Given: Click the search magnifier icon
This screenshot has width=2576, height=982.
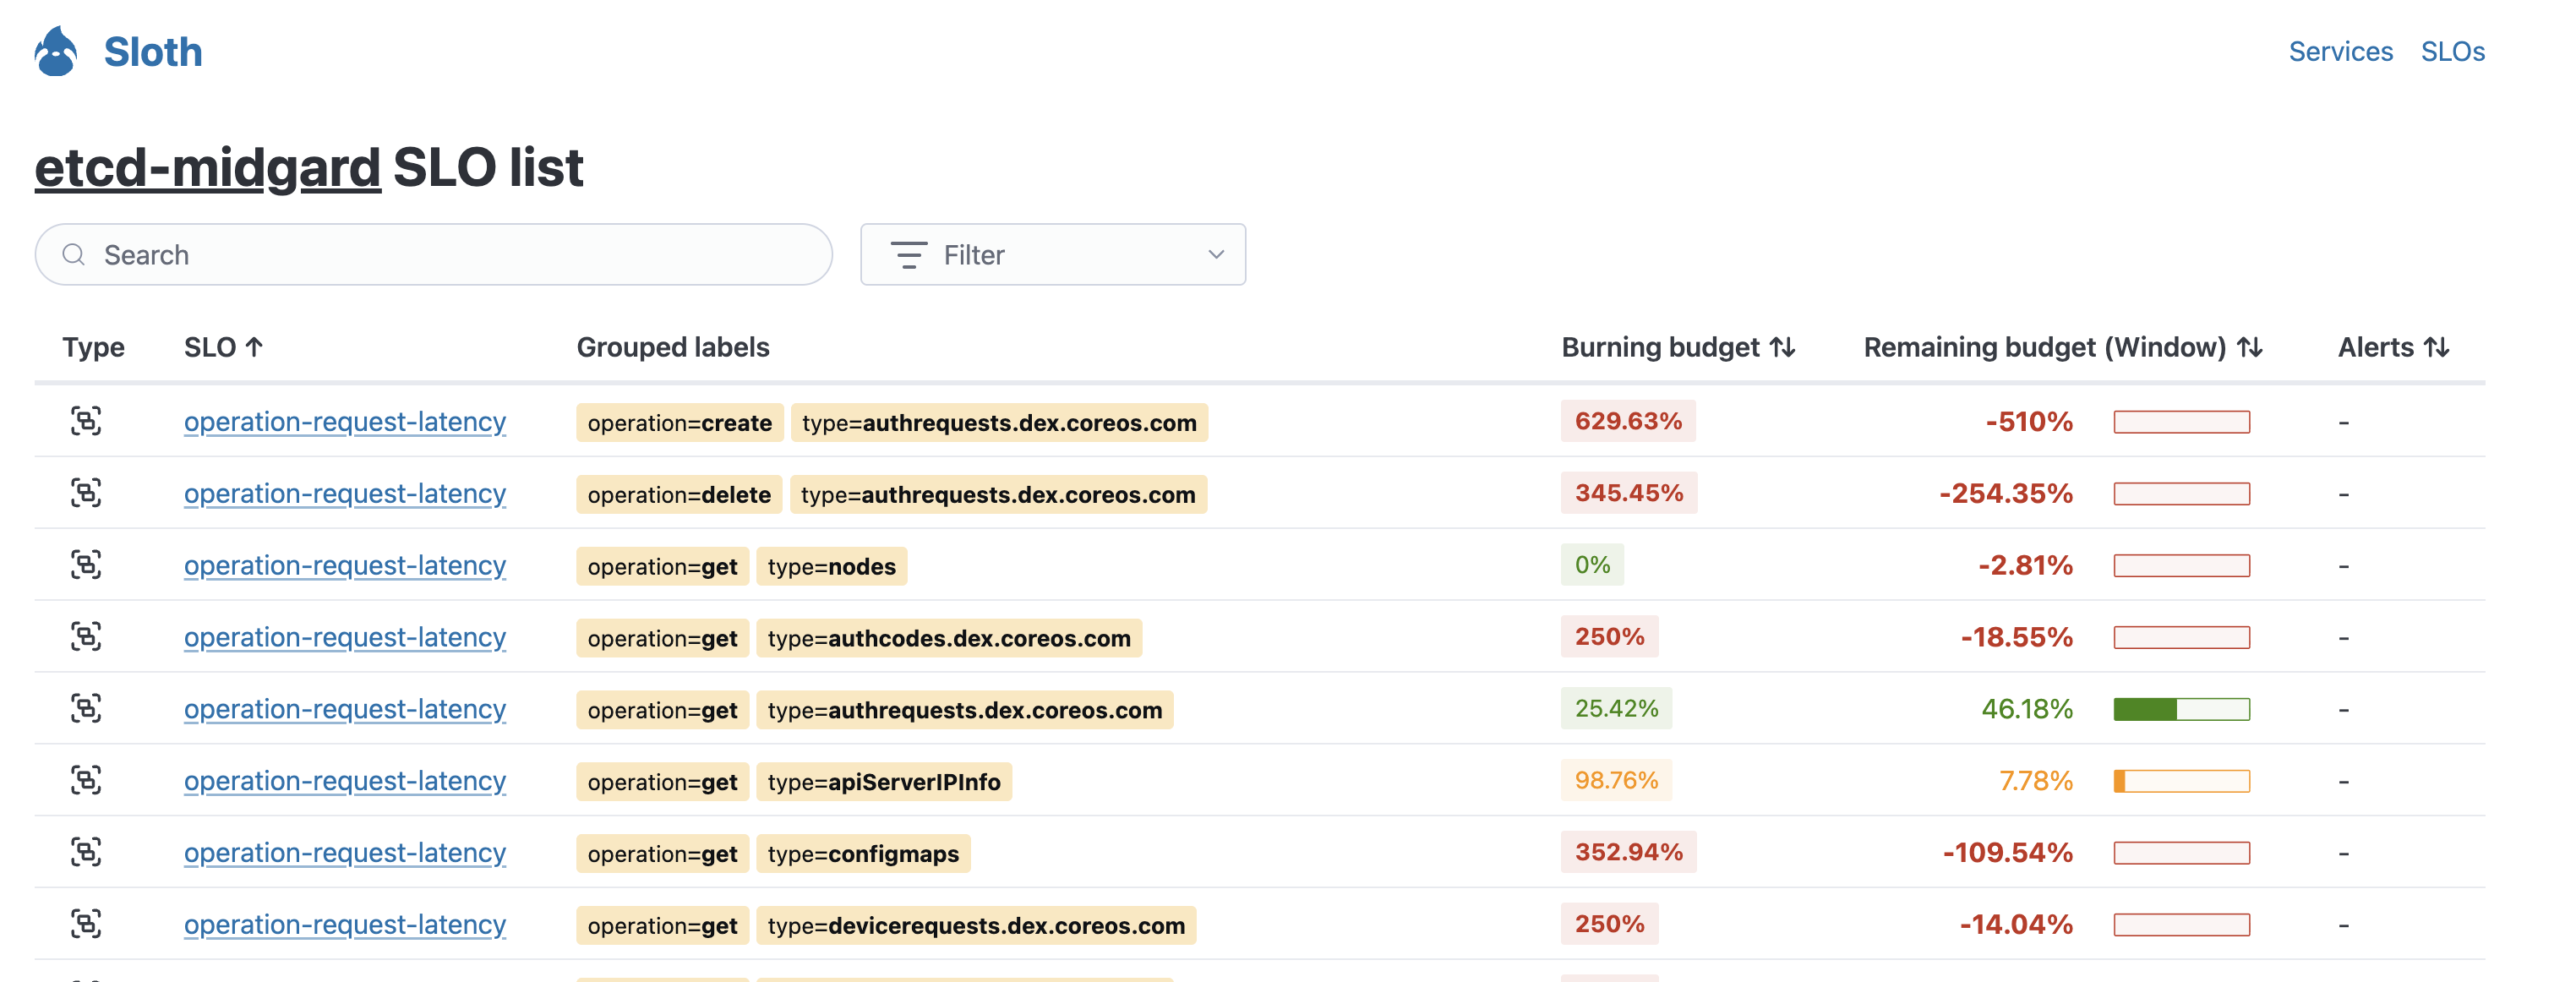Looking at the screenshot, I should [x=73, y=255].
